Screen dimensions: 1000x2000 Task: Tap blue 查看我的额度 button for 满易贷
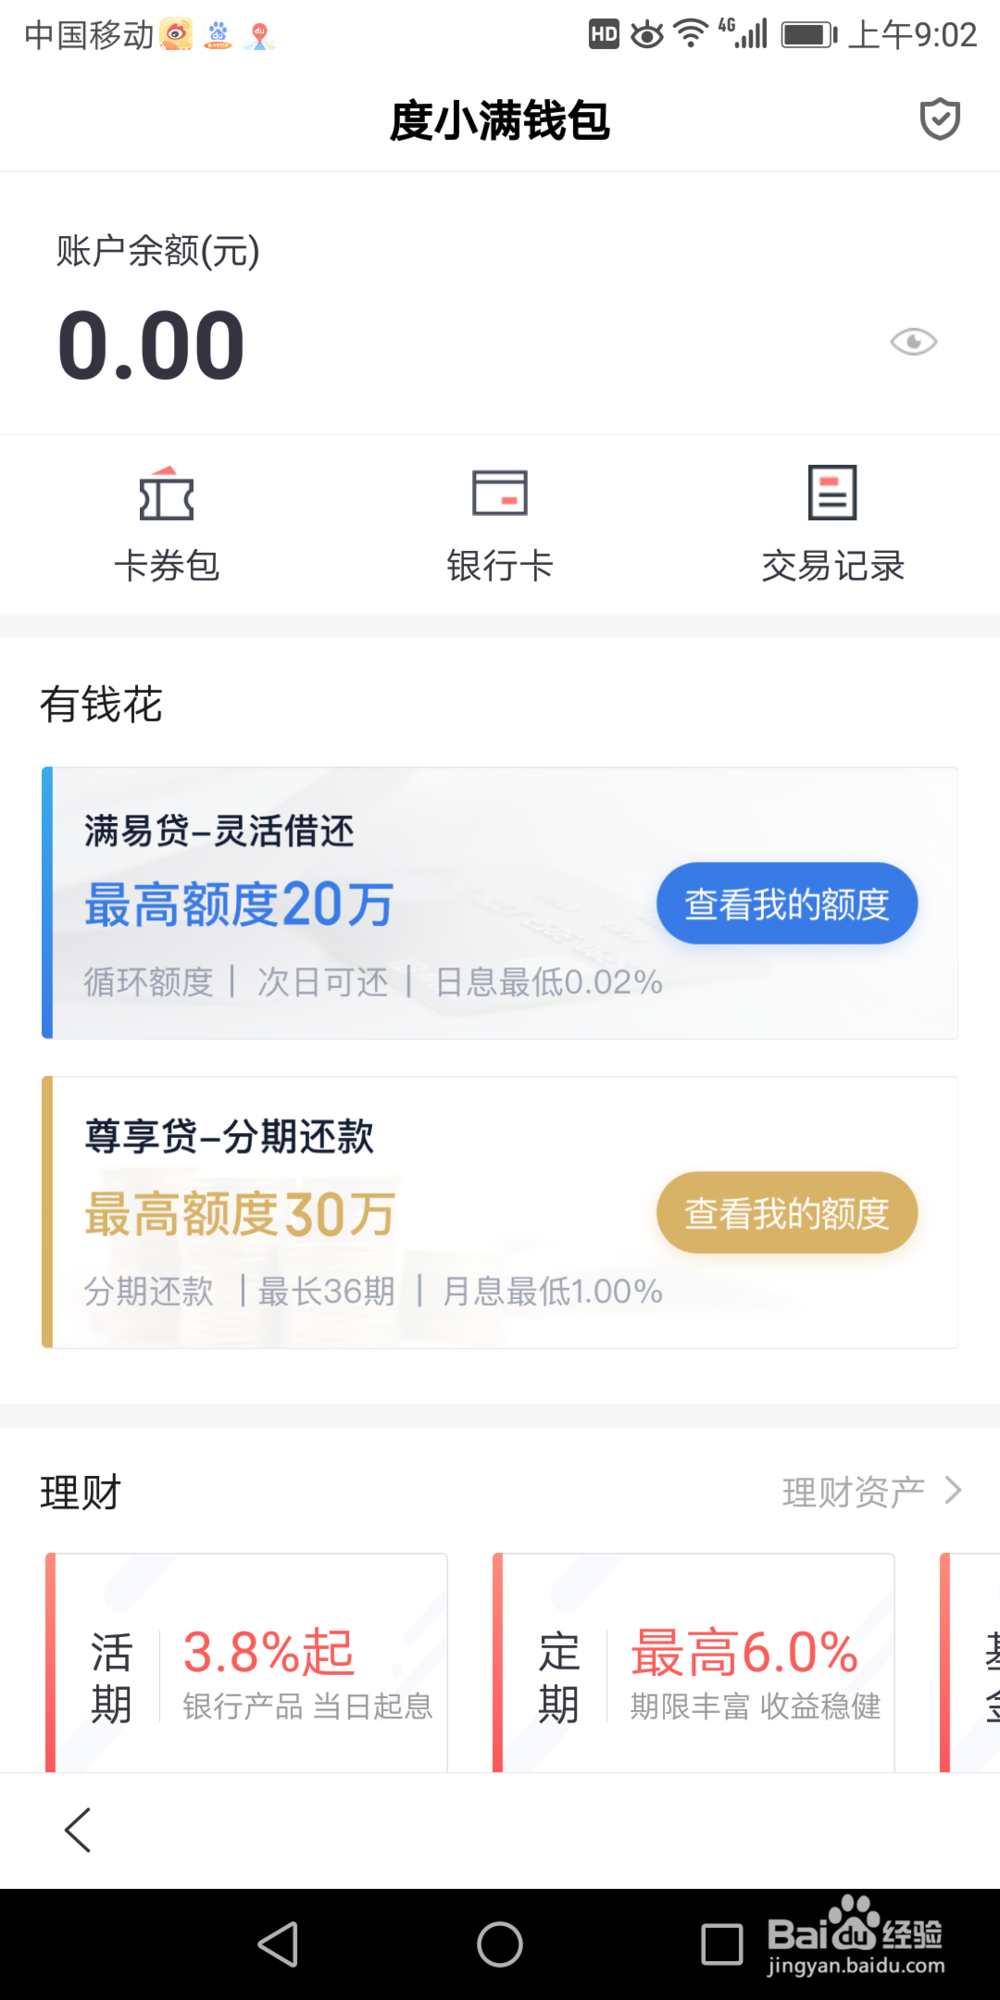(787, 903)
